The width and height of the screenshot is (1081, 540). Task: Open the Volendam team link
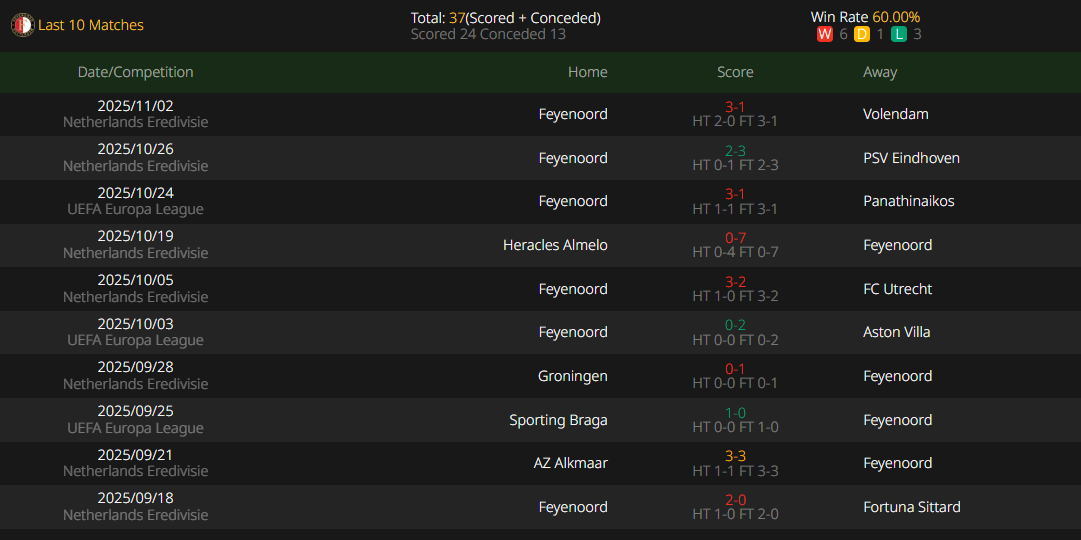(x=895, y=114)
